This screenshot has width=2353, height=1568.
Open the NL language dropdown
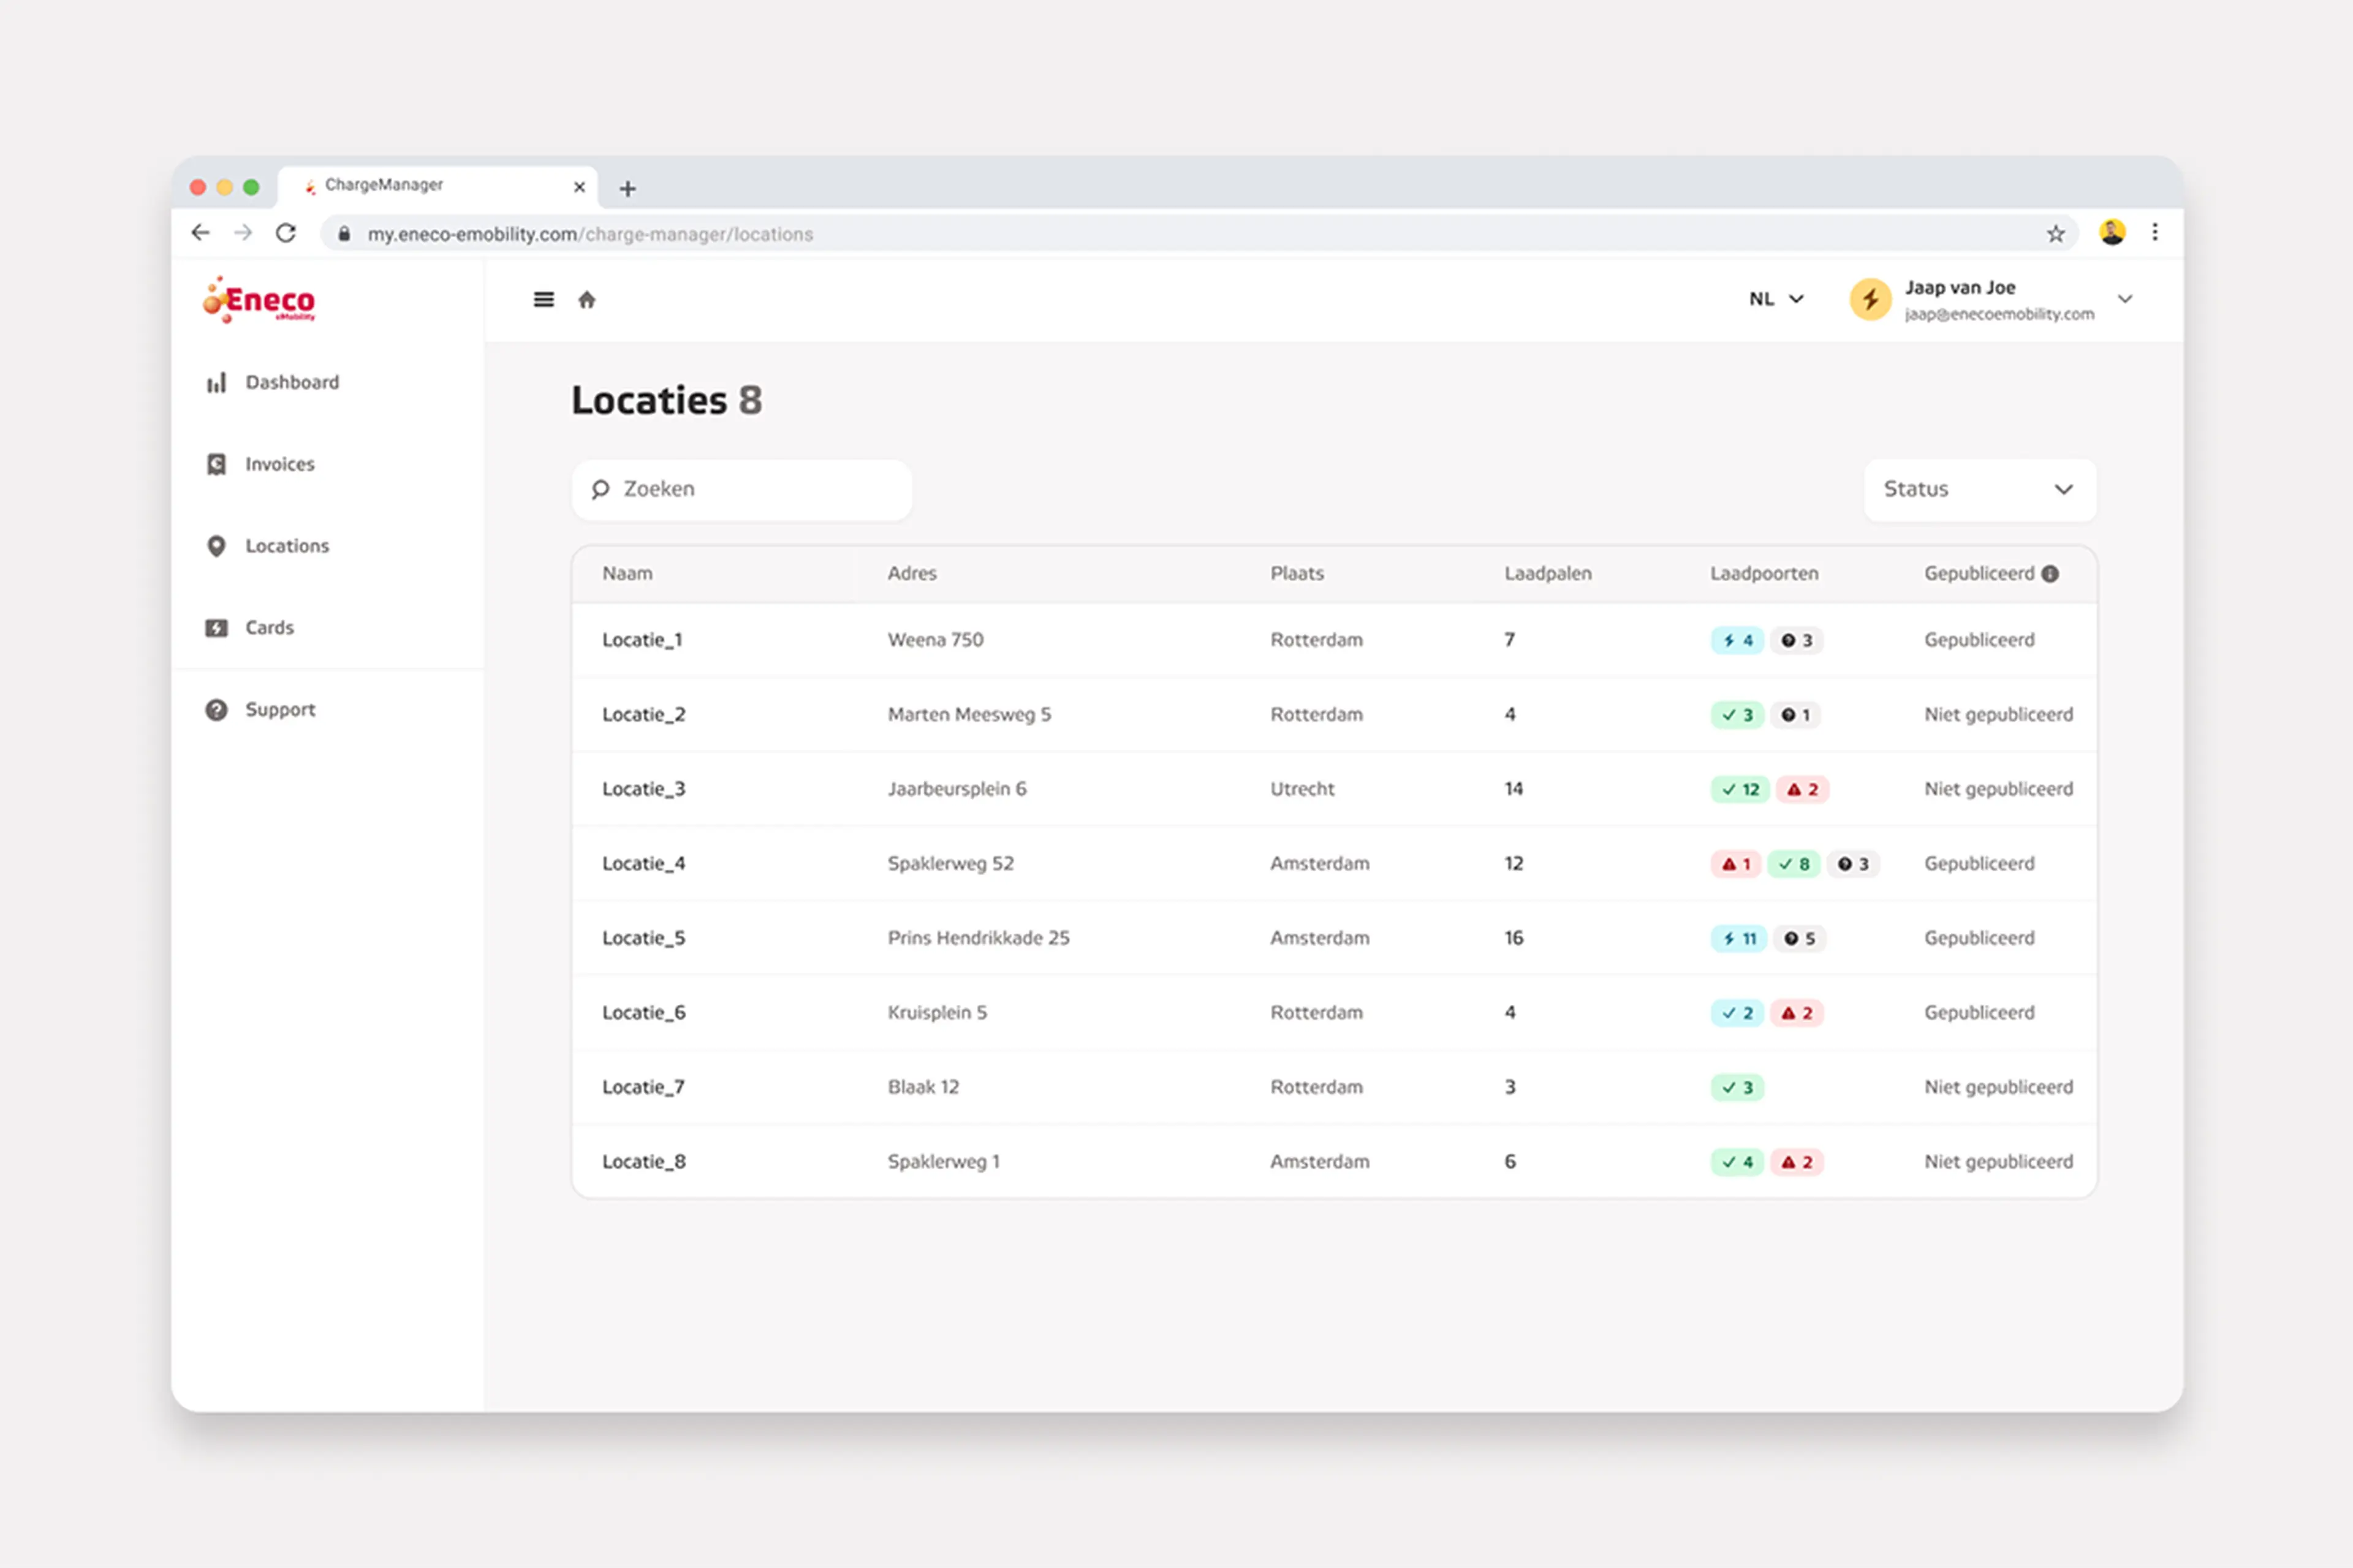(x=1776, y=299)
